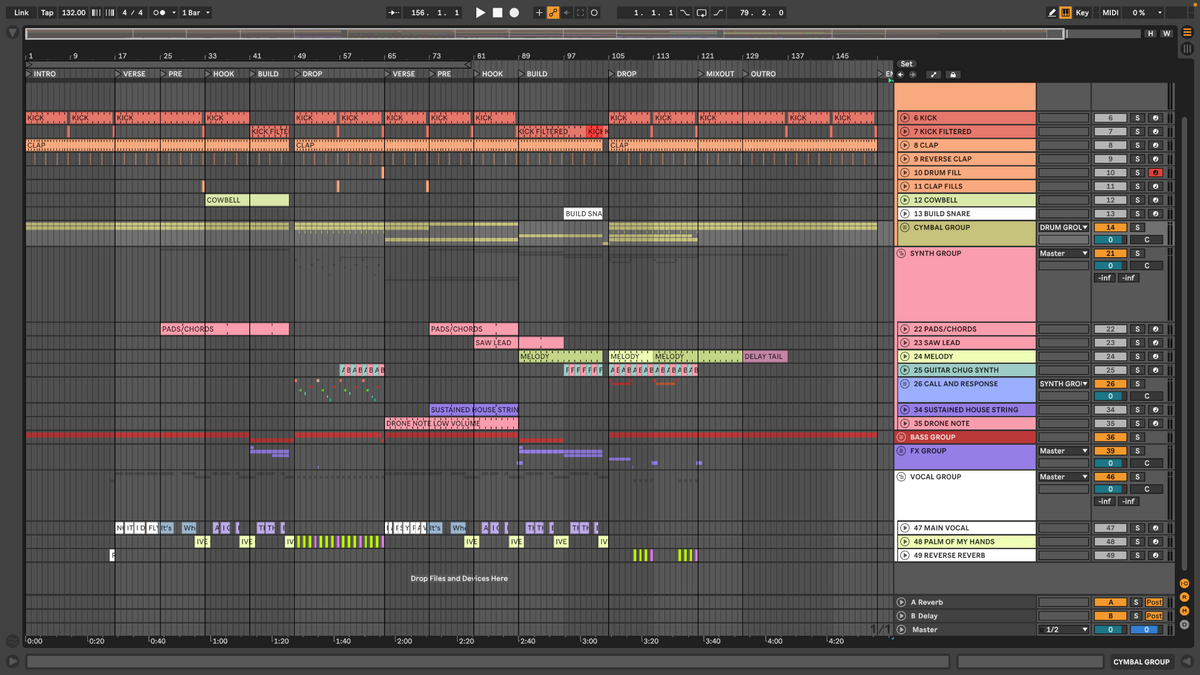
Task: Disable track activator 14 for CYMBAL GROUP
Action: (1109, 228)
